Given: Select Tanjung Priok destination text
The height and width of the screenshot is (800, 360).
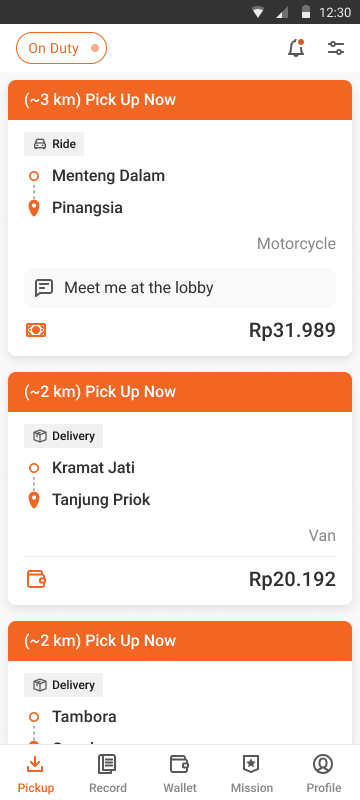Looking at the screenshot, I should [101, 499].
